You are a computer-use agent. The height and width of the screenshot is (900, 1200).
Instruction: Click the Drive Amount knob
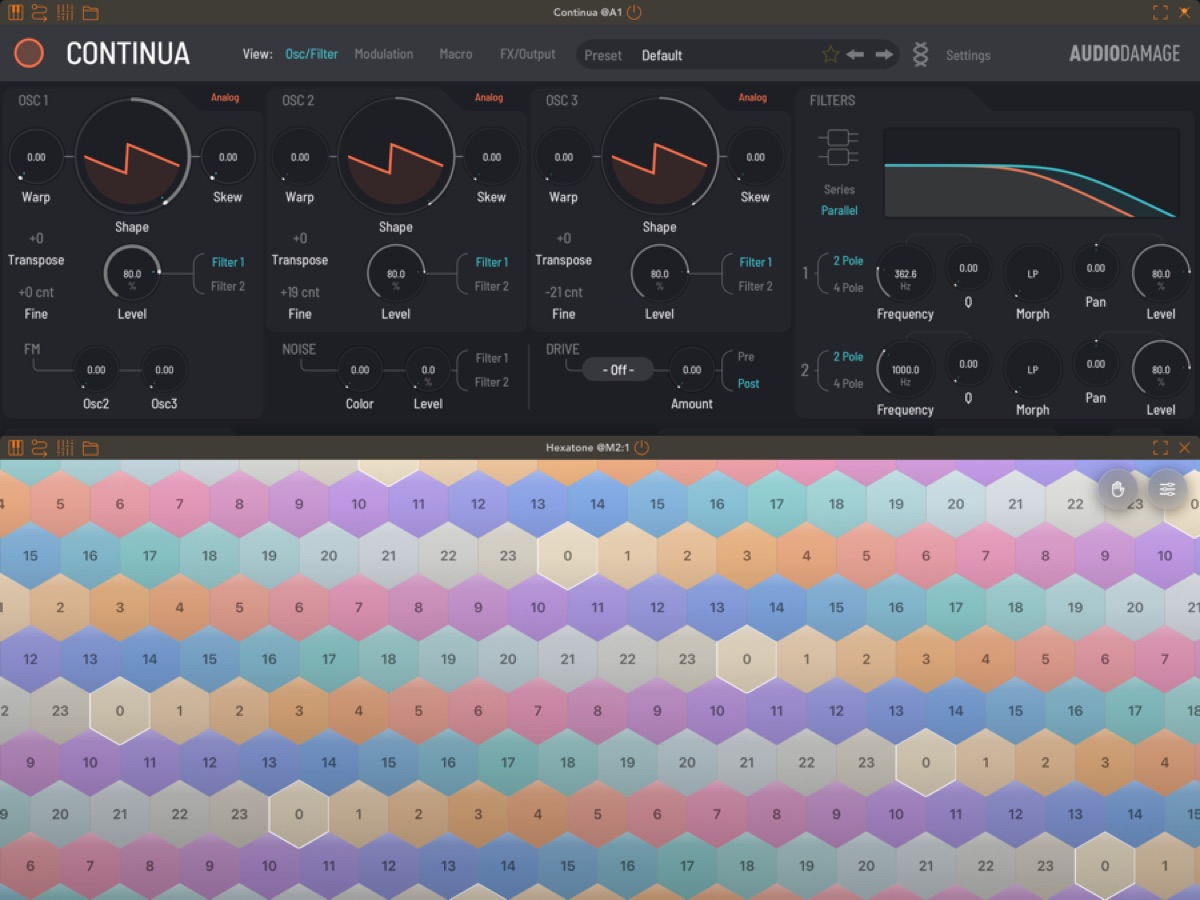point(692,370)
